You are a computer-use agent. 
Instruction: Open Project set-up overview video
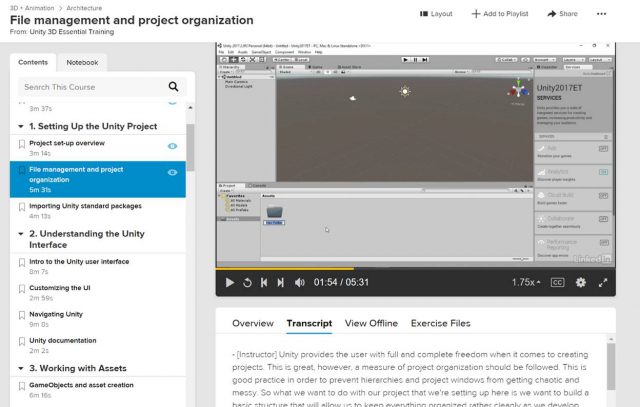pos(67,143)
